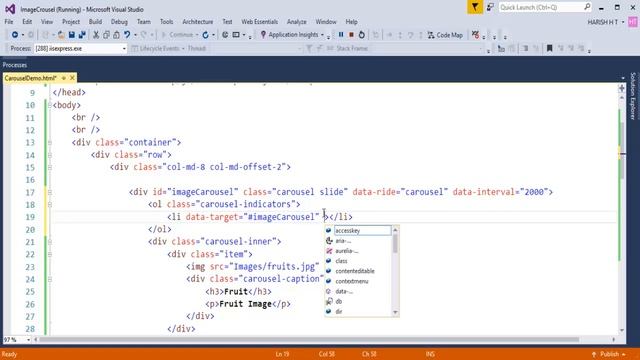The width and height of the screenshot is (640, 360).
Task: Open the Architecture menu
Action: tap(198, 22)
